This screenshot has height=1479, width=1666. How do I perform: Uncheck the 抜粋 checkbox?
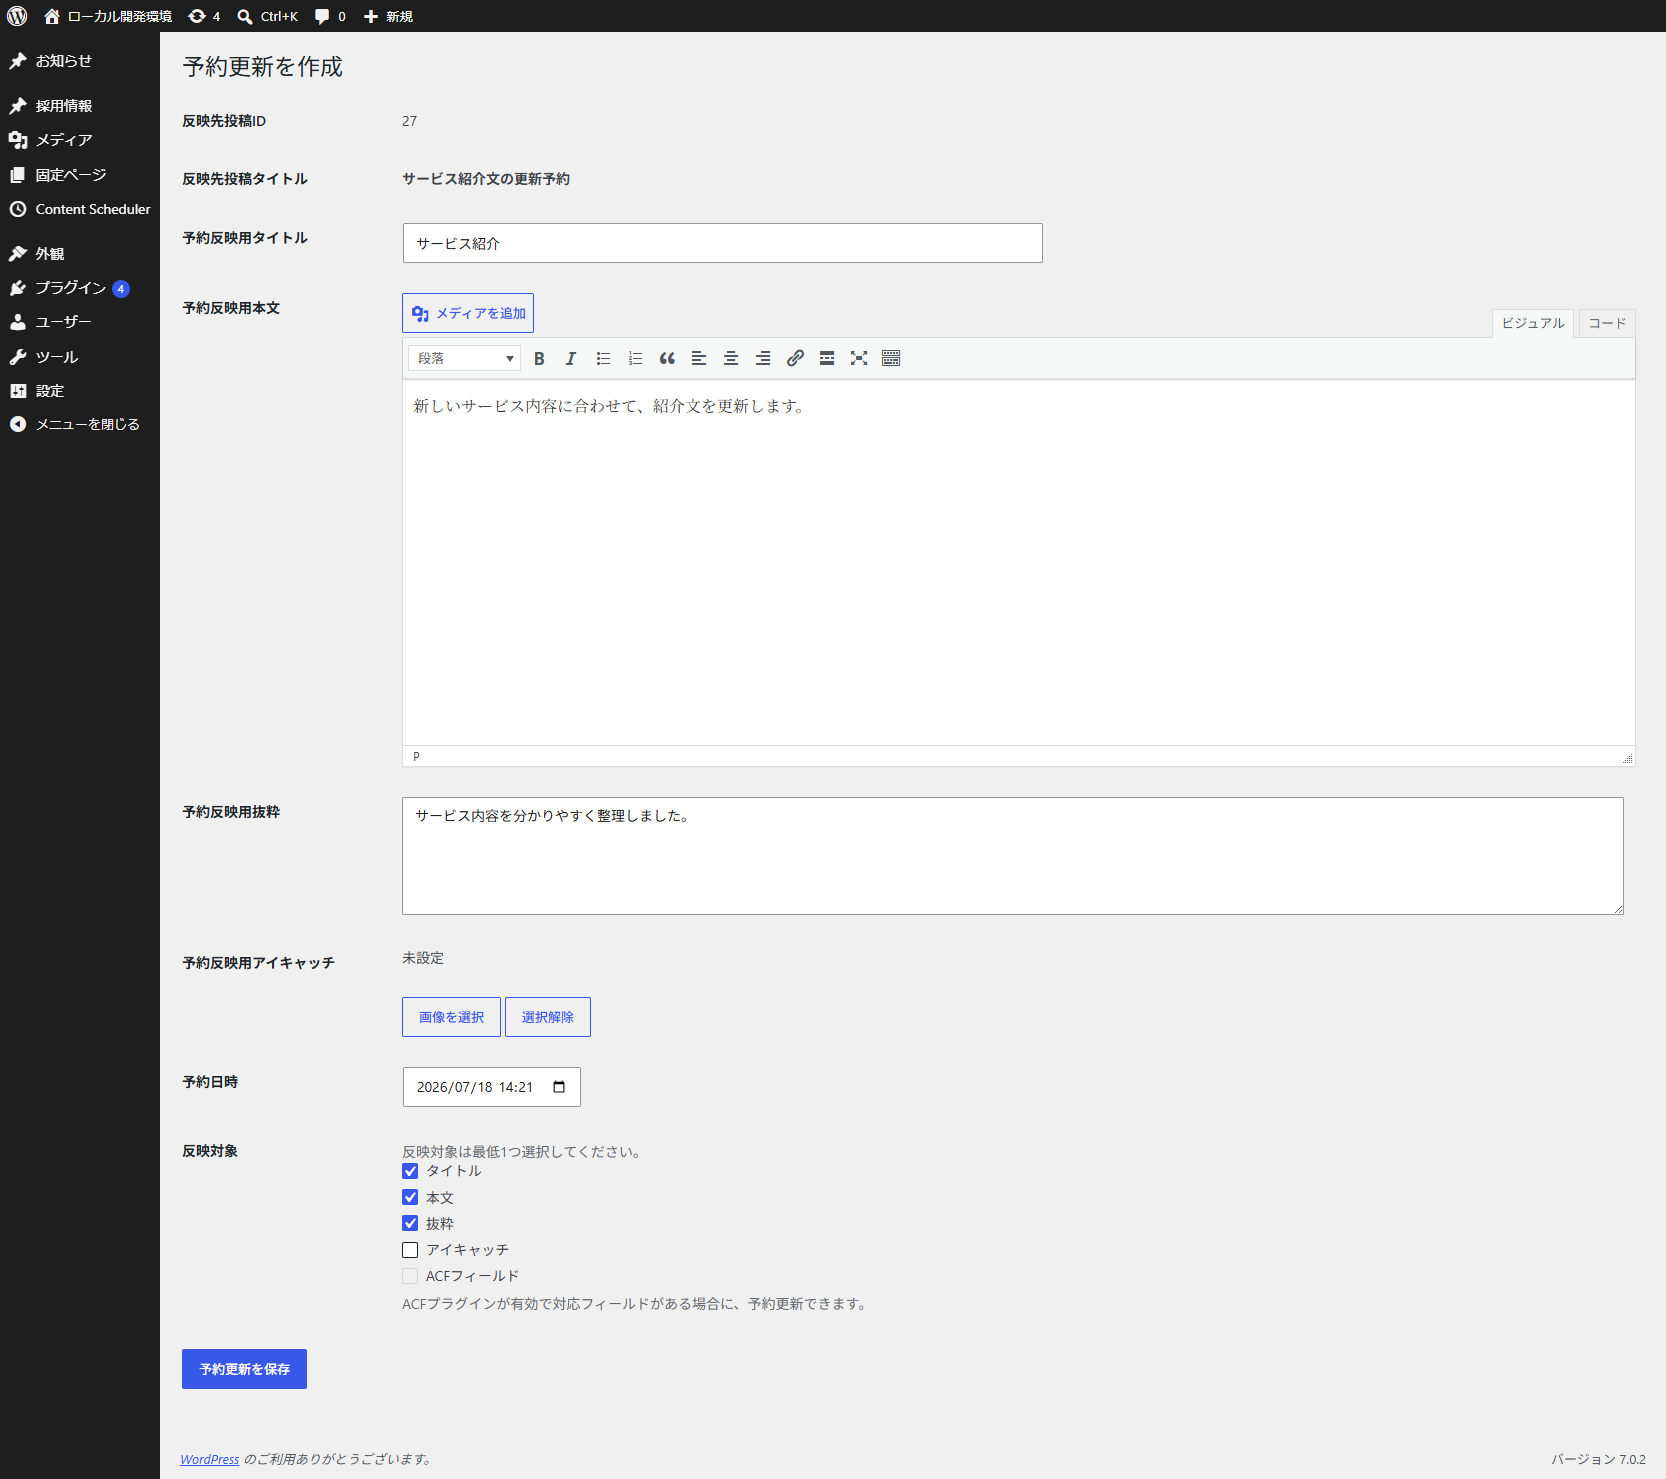[x=410, y=1223]
